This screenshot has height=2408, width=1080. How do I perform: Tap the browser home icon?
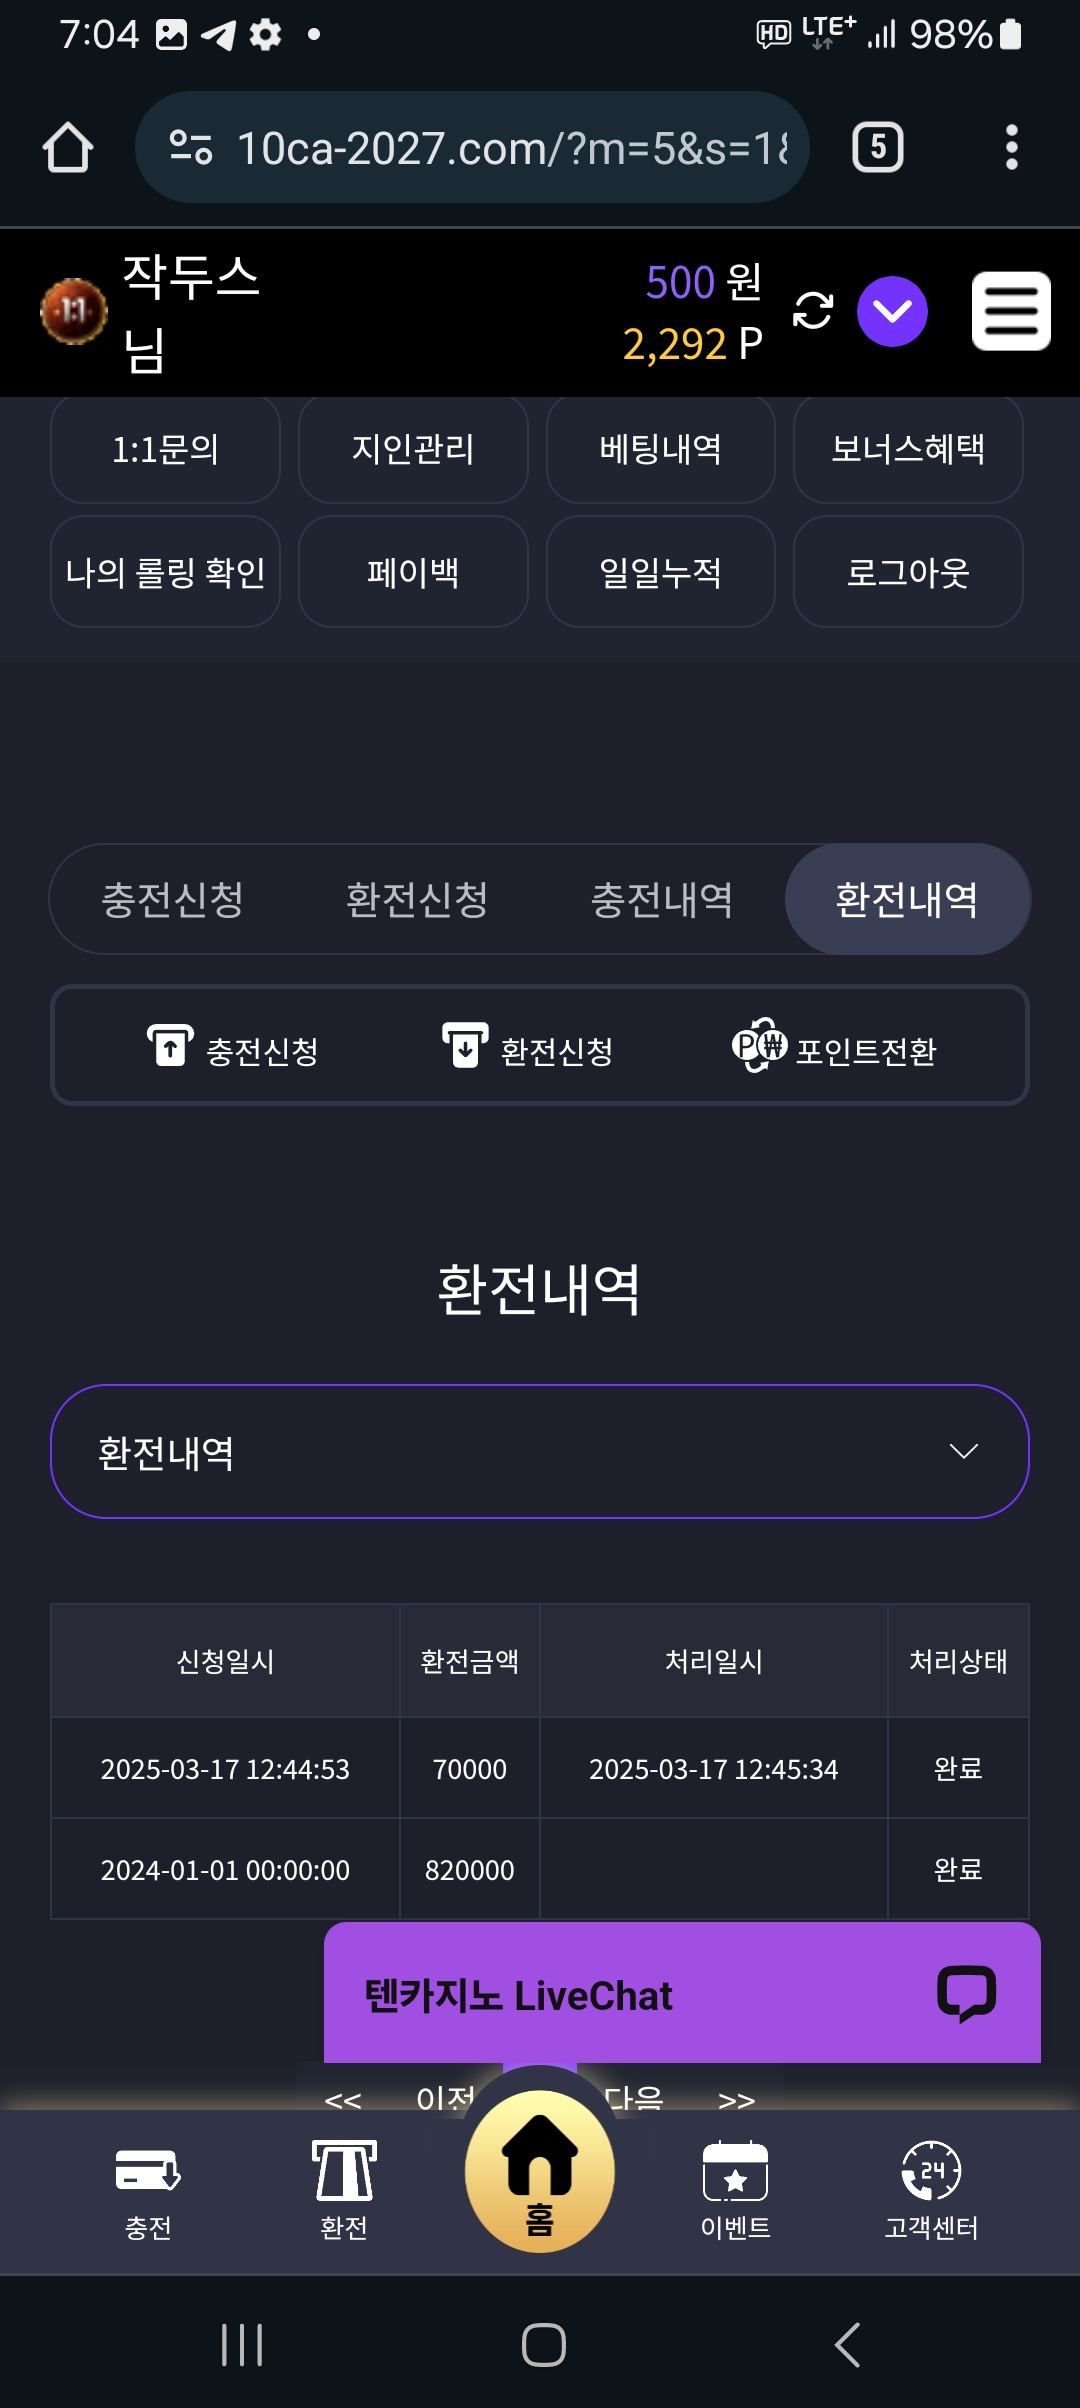click(x=68, y=148)
